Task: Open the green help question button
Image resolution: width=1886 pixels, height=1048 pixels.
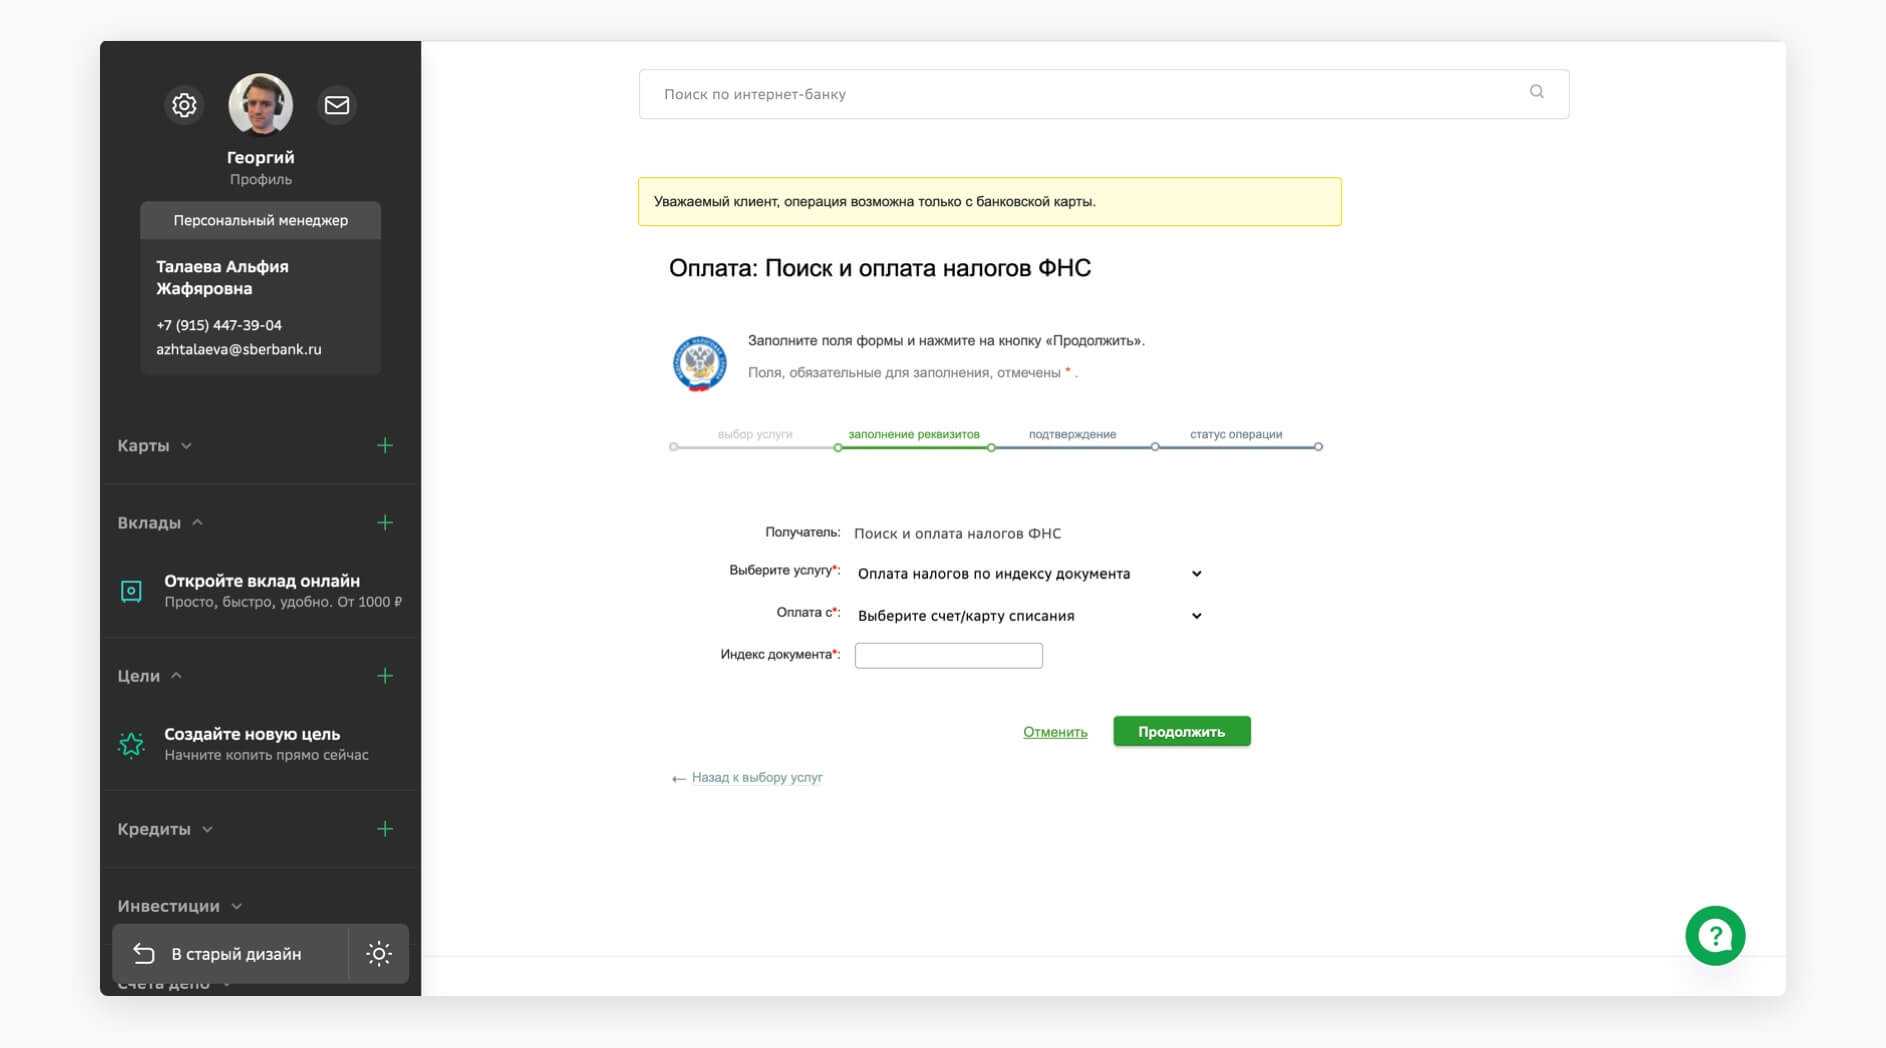Action: 1714,936
